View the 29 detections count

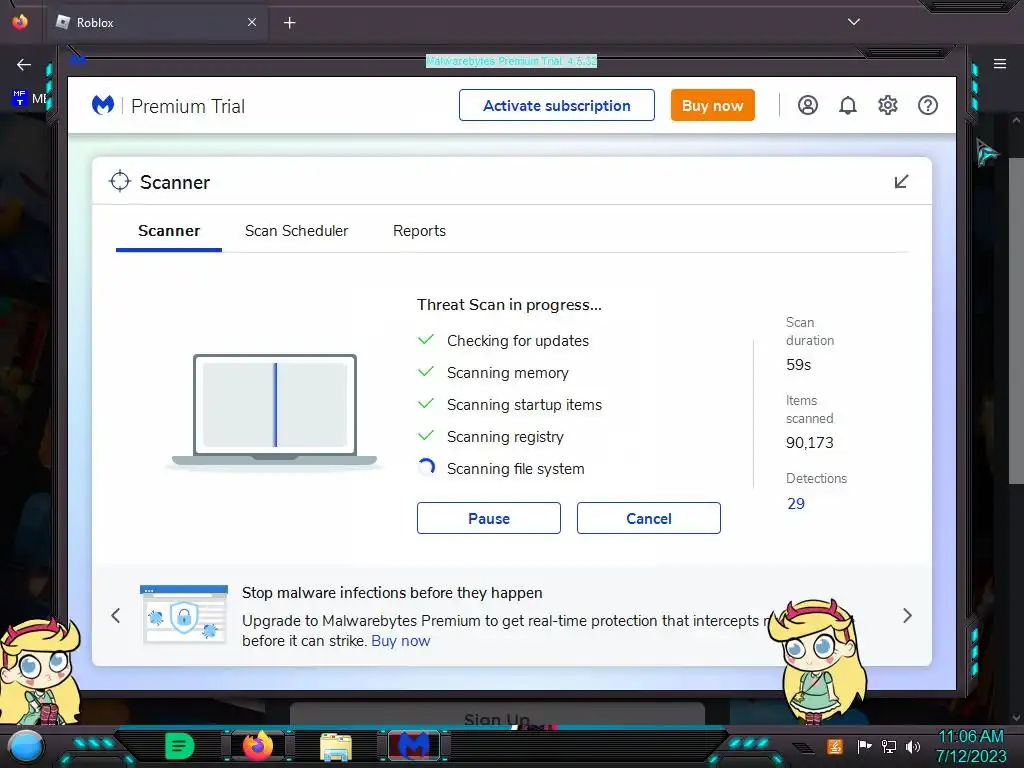tap(795, 504)
